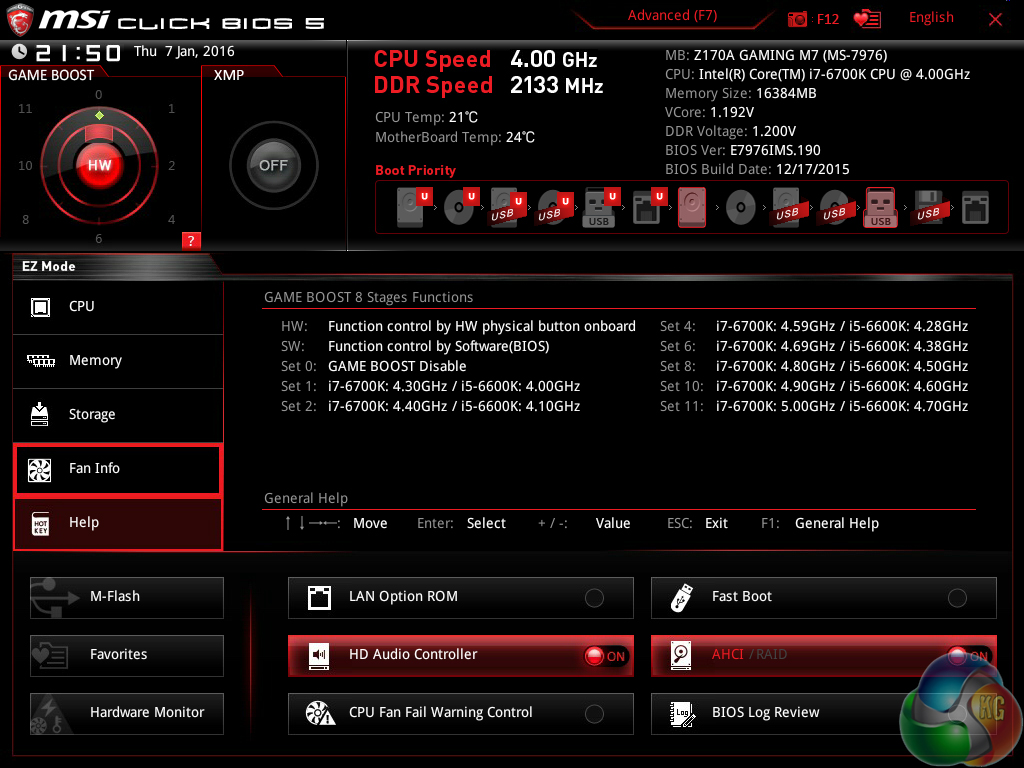Select the UEFI CD/DVD boot device icon
The height and width of the screenshot is (768, 1024).
pyautogui.click(x=461, y=206)
